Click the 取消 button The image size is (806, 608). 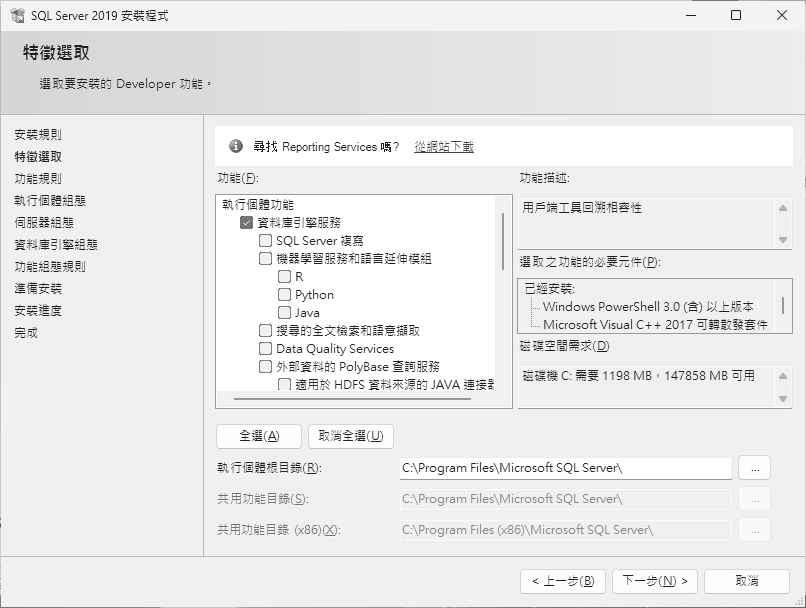click(747, 581)
